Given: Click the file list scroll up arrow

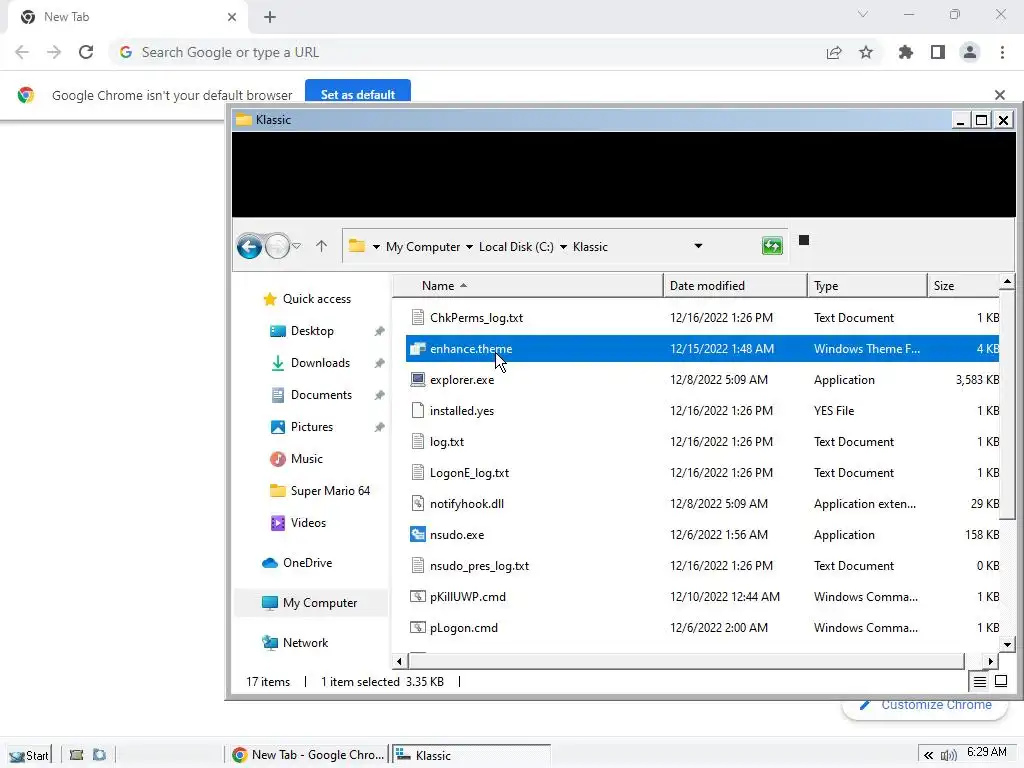Looking at the screenshot, I should click(1007, 282).
